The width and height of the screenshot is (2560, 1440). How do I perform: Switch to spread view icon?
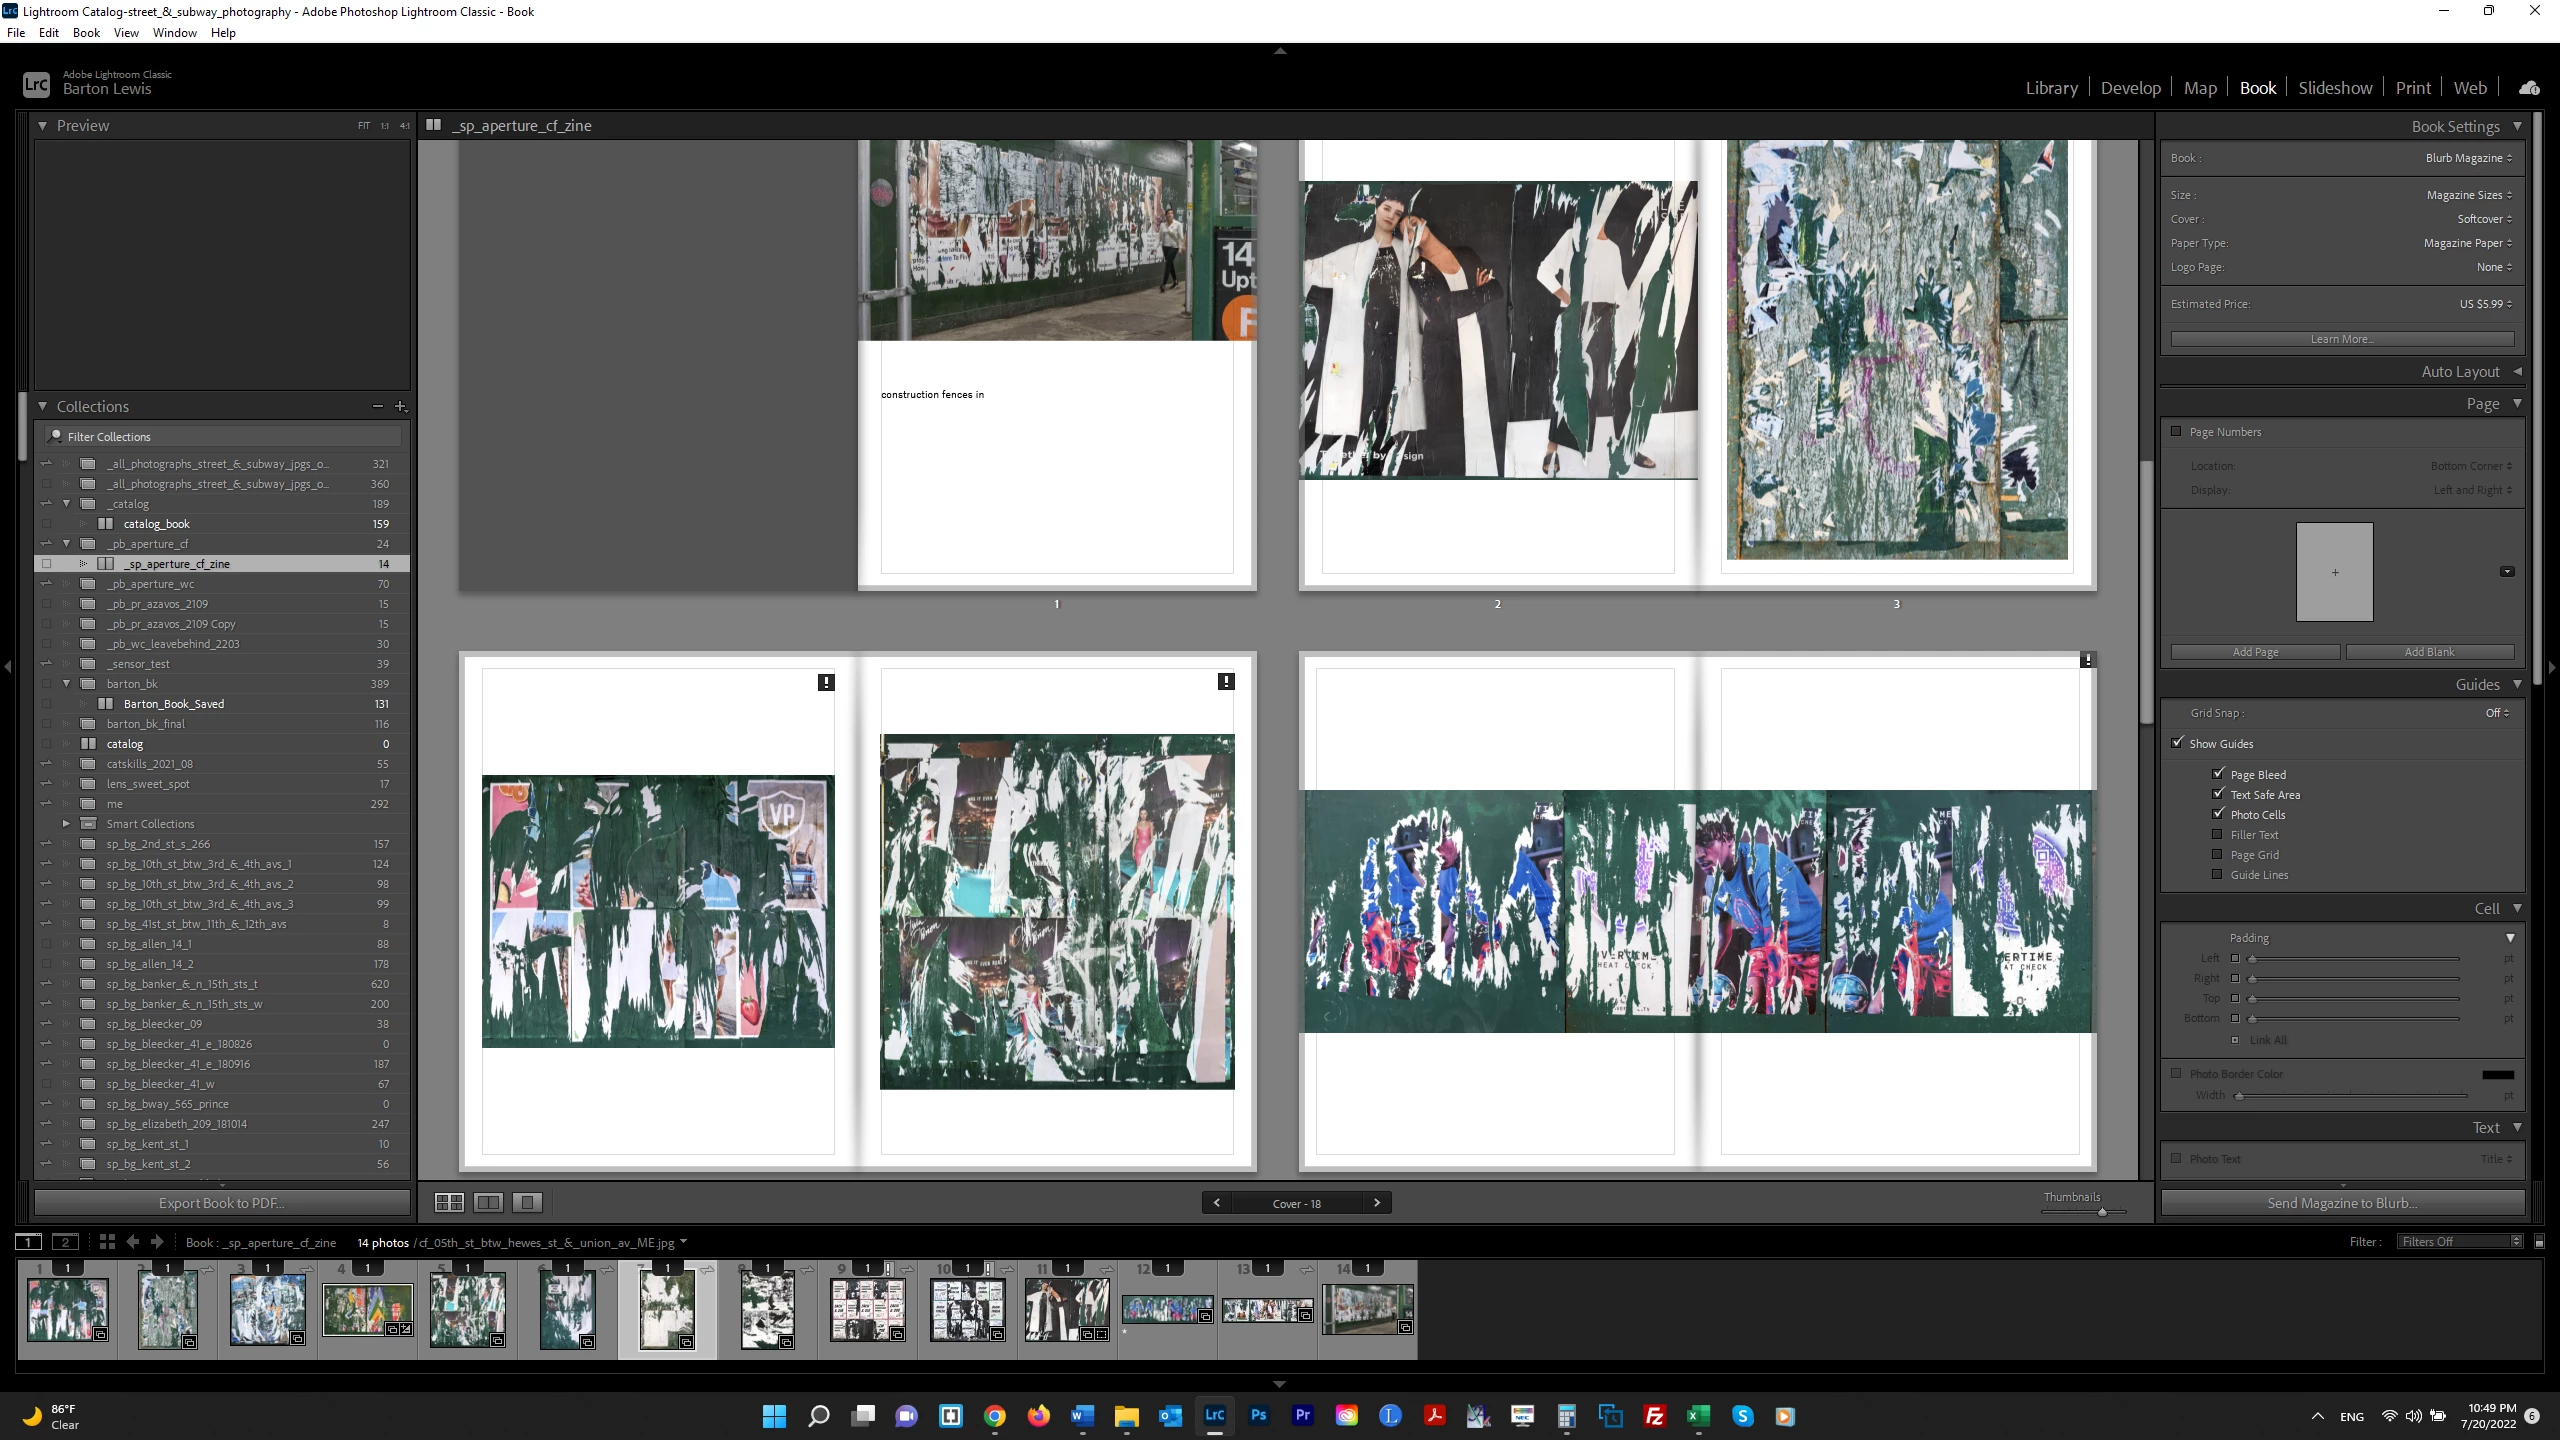tap(488, 1203)
